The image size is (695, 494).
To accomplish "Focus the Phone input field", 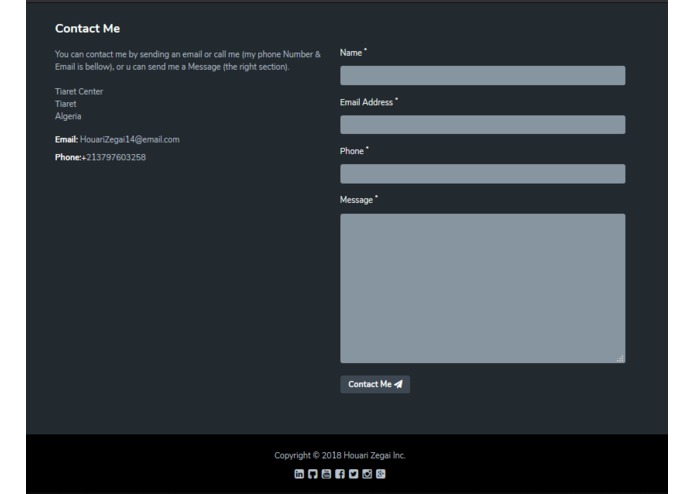I will (483, 174).
